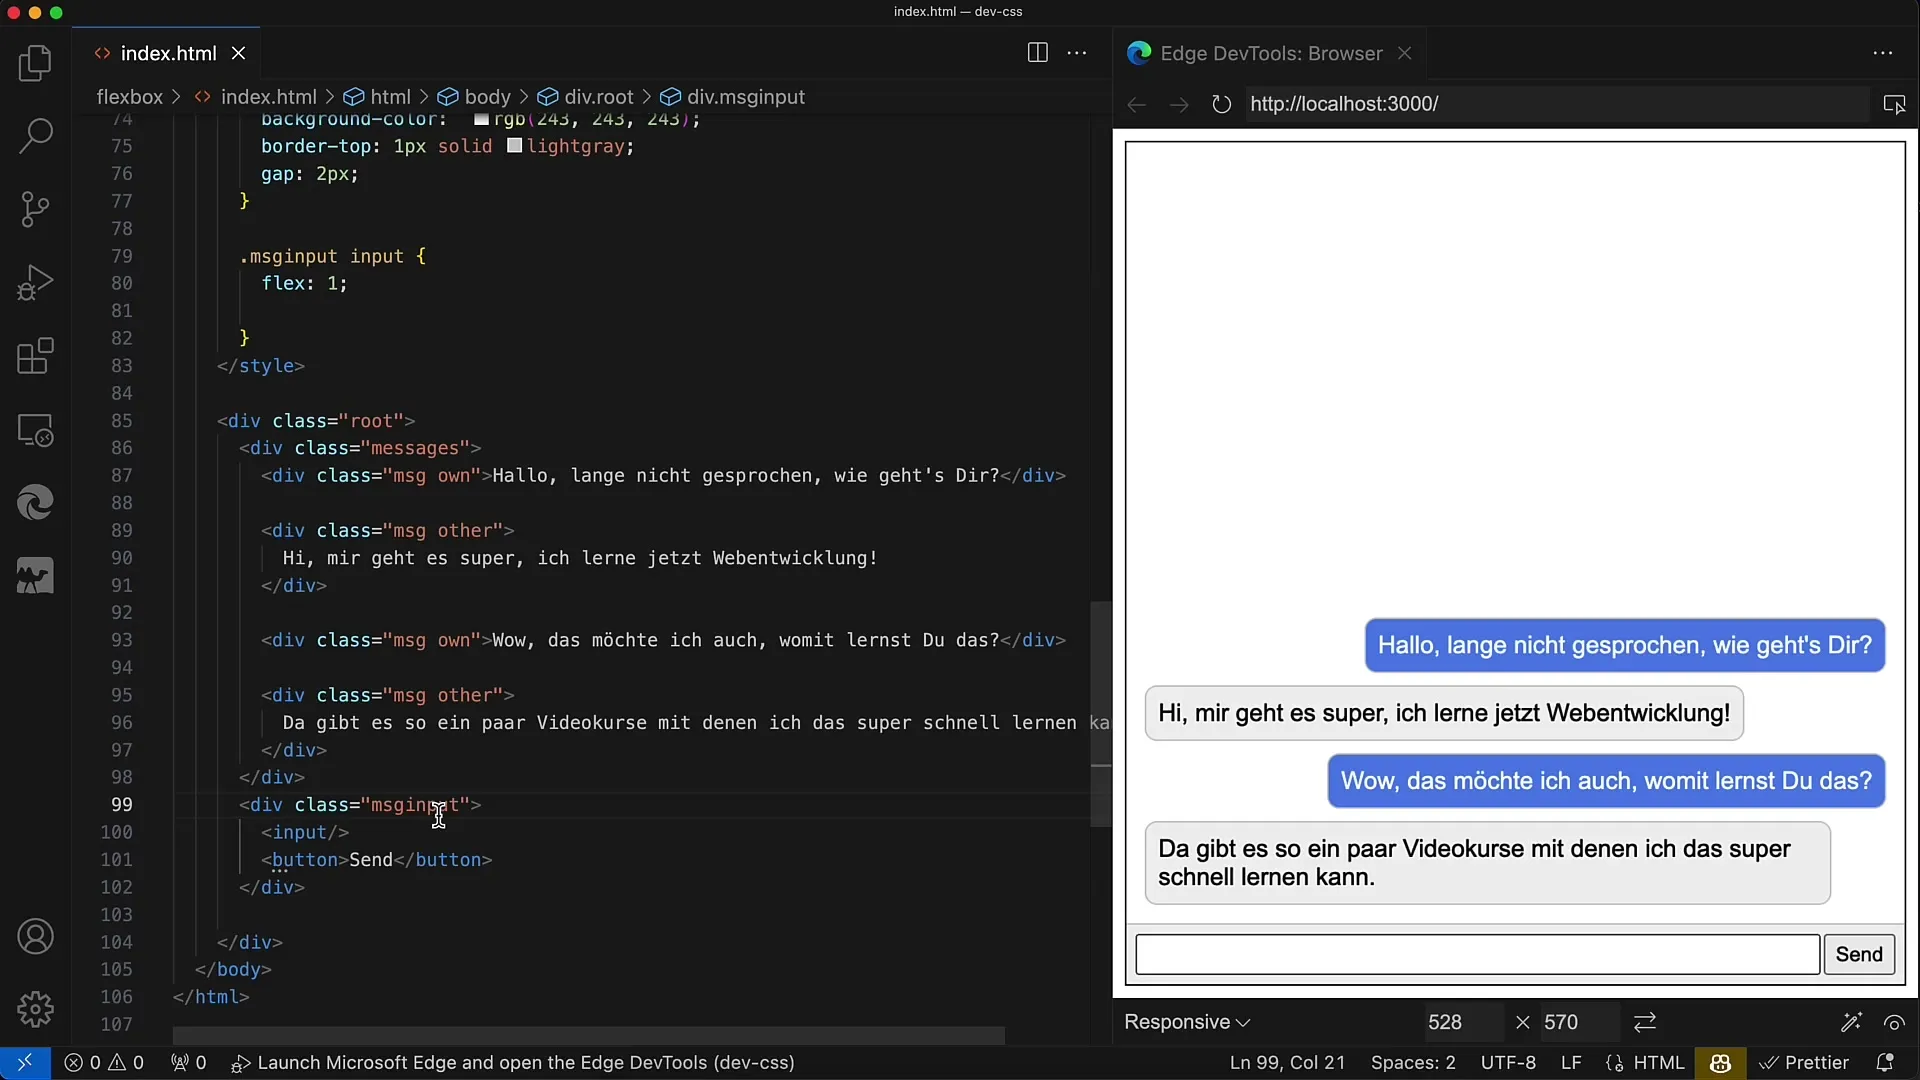Screen dimensions: 1920x1080
Task: Open the Search view in activity bar
Action: coord(35,137)
